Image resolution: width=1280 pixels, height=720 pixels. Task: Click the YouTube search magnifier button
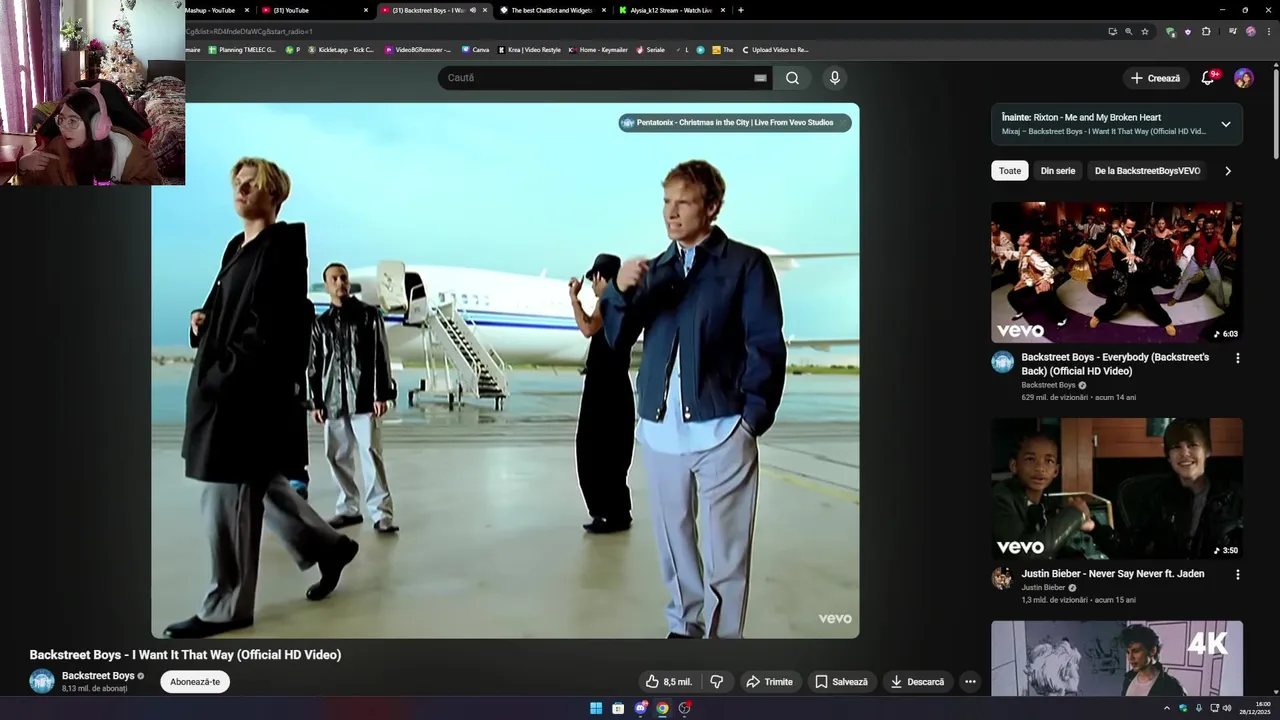pyautogui.click(x=792, y=78)
